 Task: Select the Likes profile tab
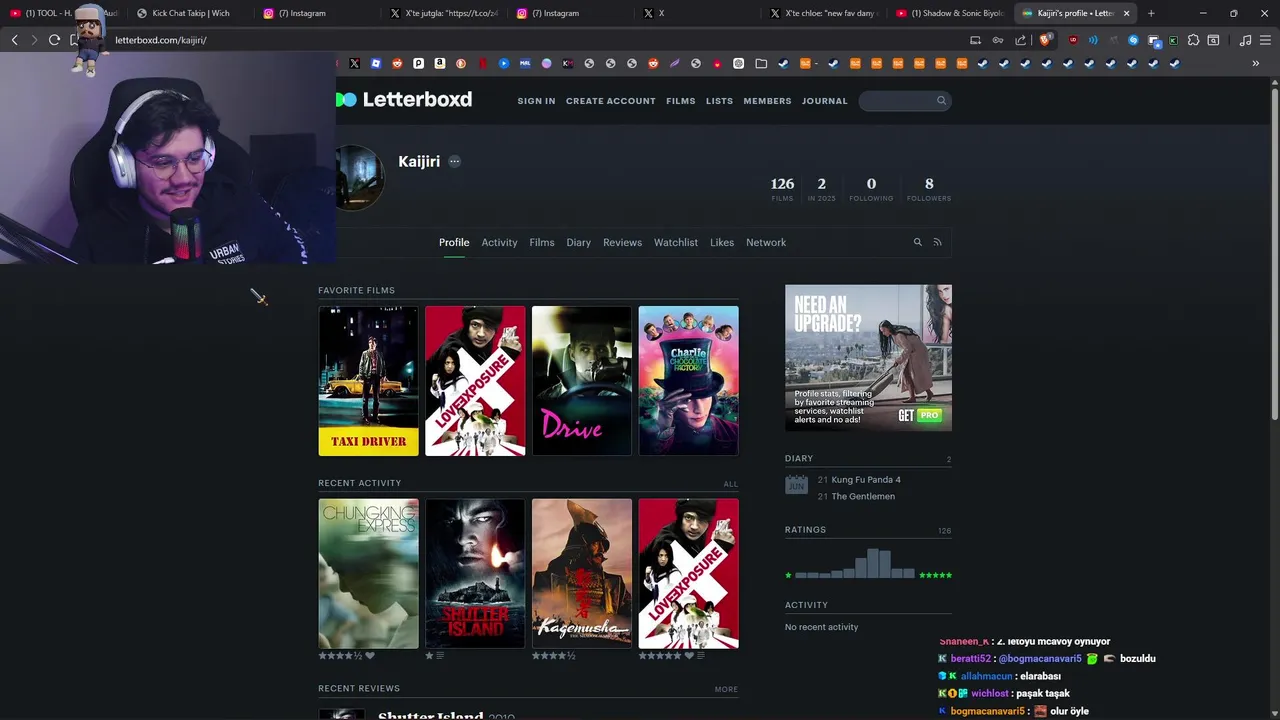coord(722,242)
